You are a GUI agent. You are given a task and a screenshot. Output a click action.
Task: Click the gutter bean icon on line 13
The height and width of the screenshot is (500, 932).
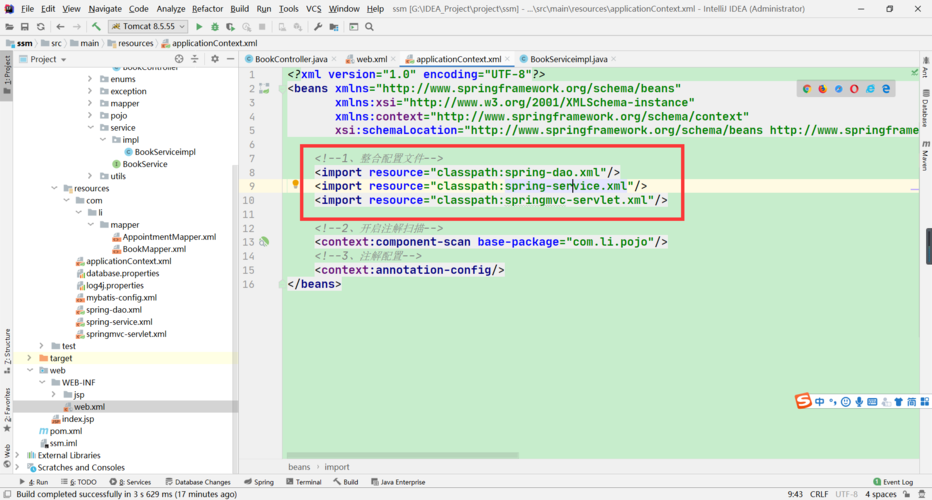[264, 242]
